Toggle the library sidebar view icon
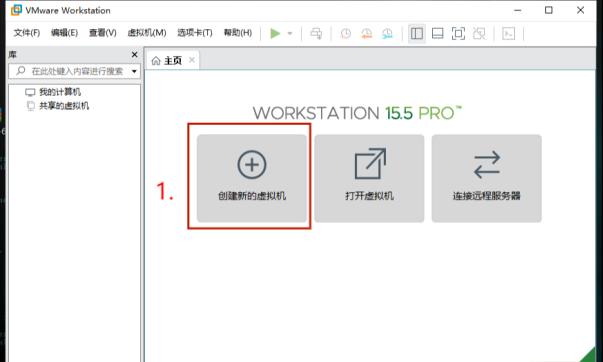 tap(416, 33)
